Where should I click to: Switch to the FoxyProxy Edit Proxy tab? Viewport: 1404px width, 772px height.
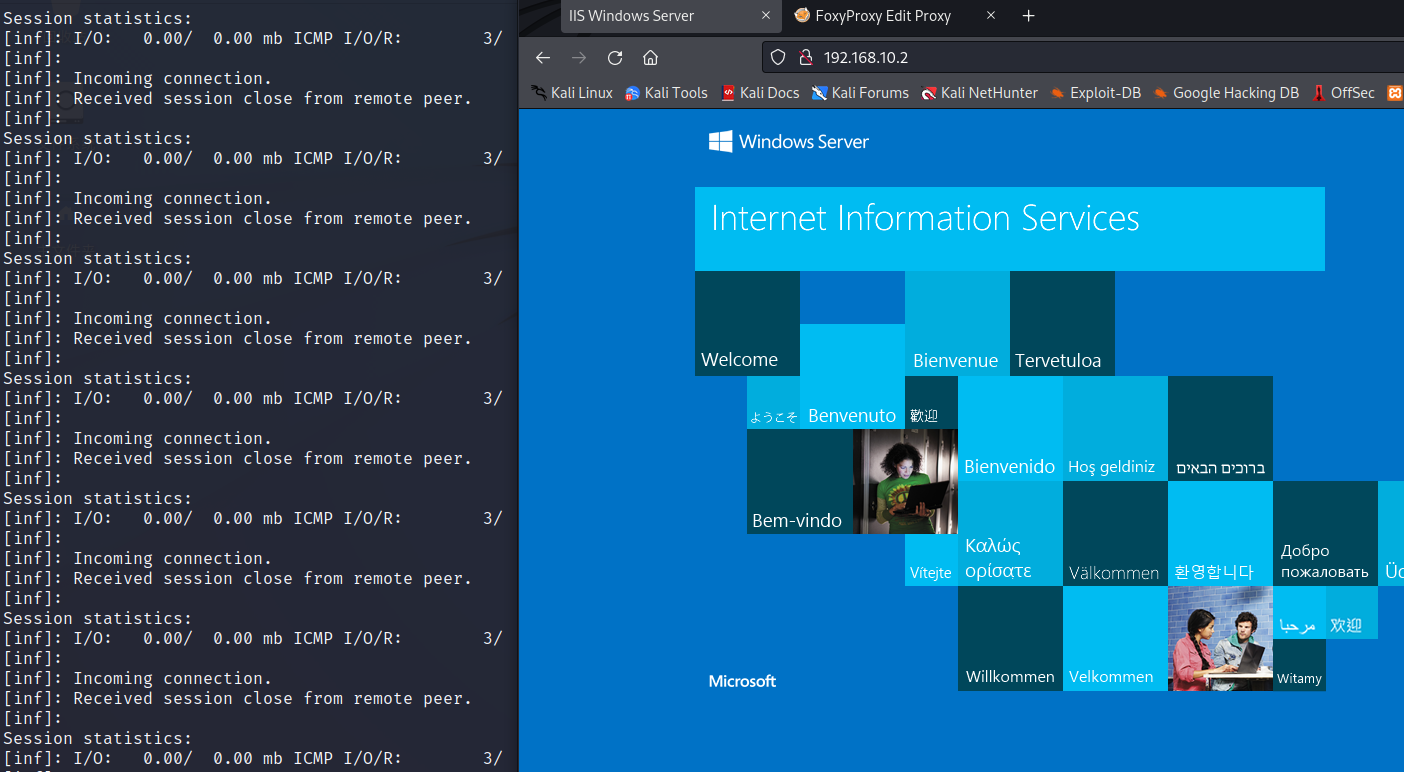click(x=894, y=16)
